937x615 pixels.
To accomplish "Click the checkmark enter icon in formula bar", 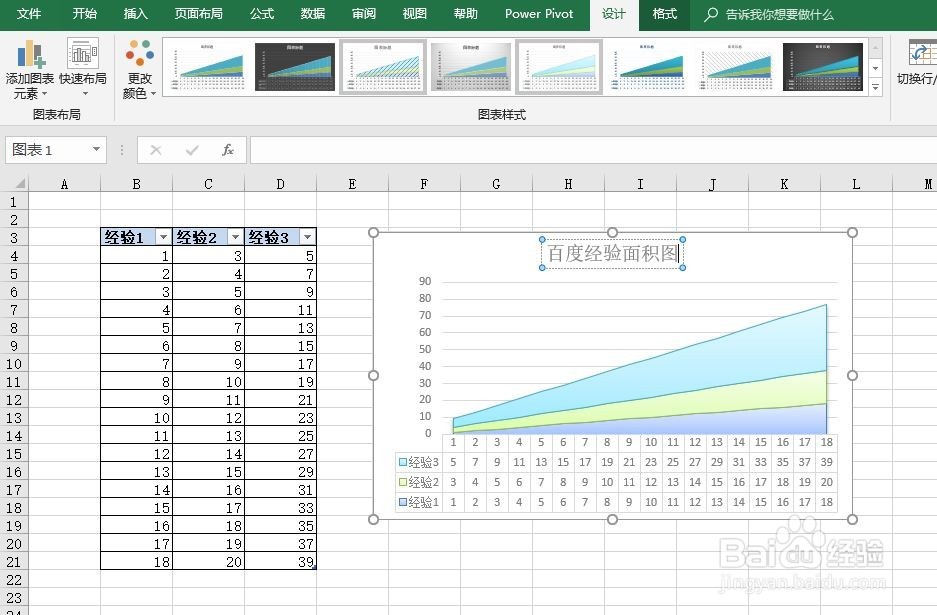I will 190,149.
